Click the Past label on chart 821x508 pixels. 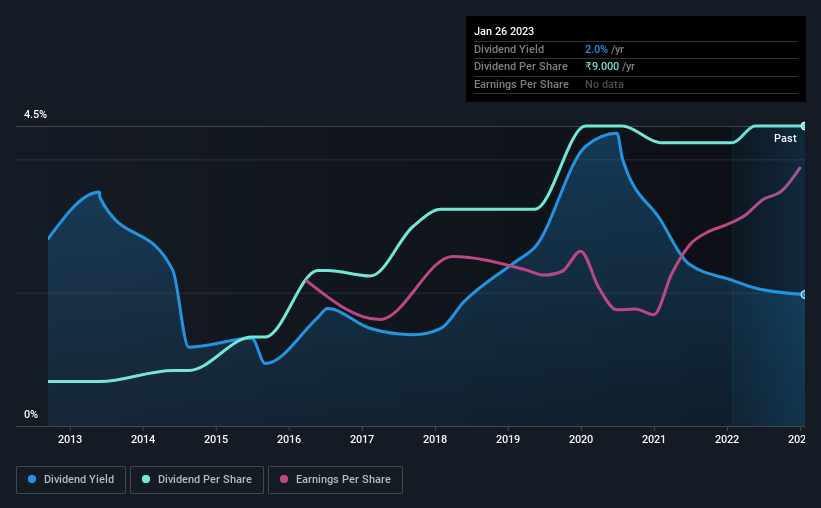(785, 138)
